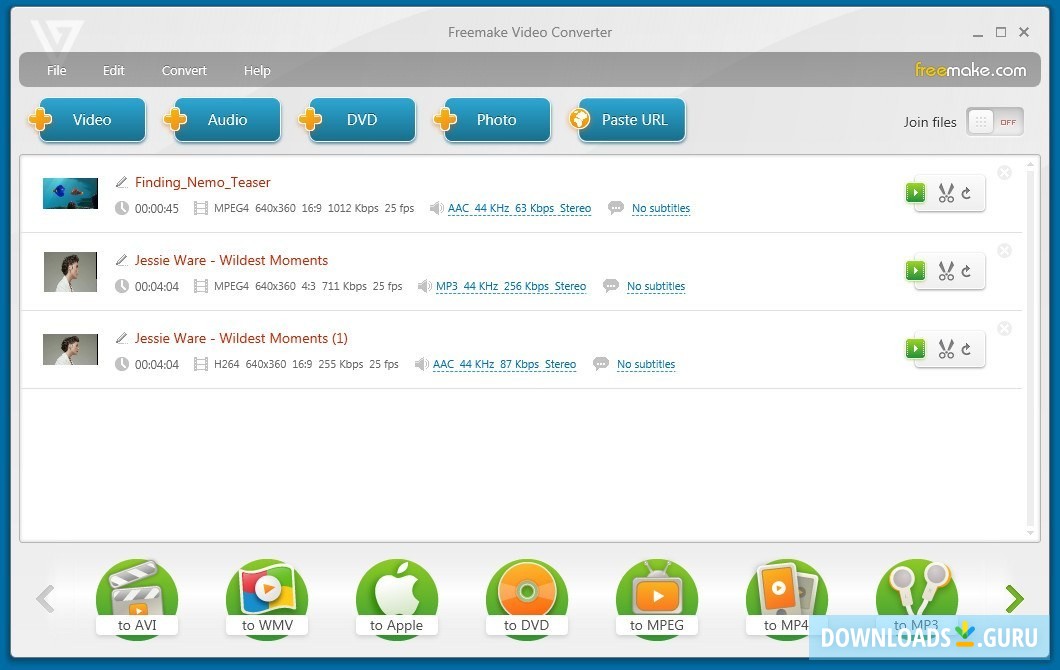Click the Finding_Nemo_Teaser title text

tap(202, 182)
